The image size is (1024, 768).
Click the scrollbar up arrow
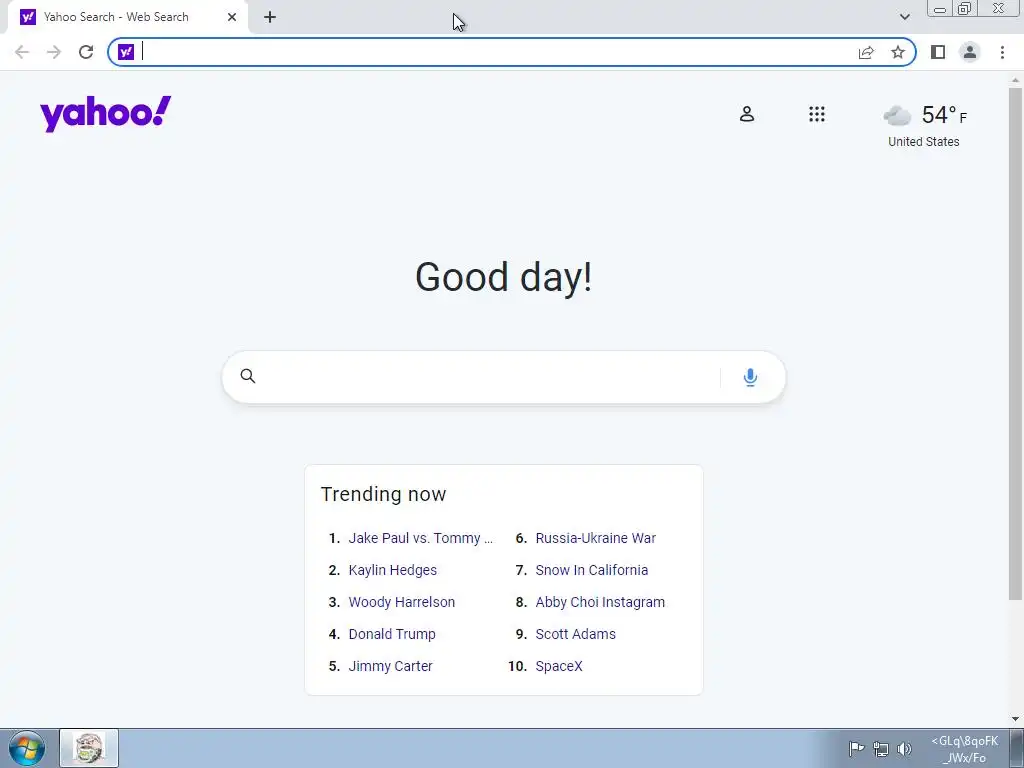pyautogui.click(x=1016, y=80)
